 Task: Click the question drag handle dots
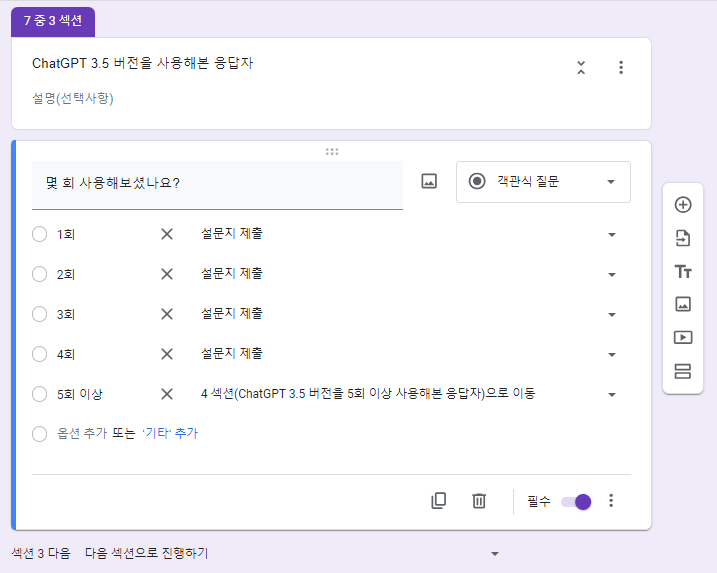click(x=332, y=152)
